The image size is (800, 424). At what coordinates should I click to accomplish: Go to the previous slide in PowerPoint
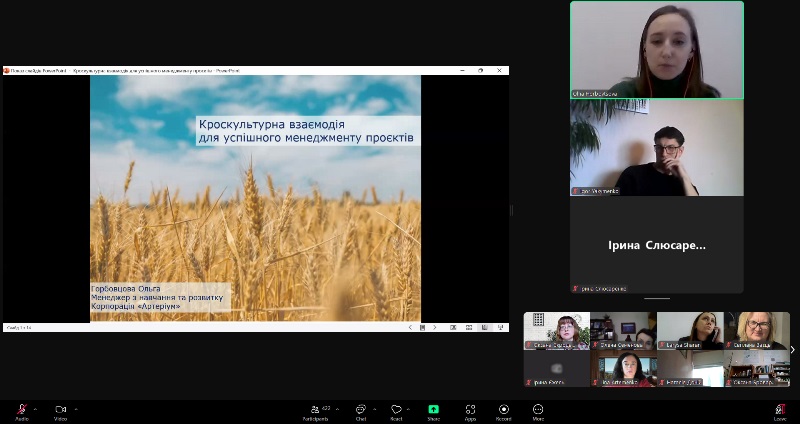[409, 327]
